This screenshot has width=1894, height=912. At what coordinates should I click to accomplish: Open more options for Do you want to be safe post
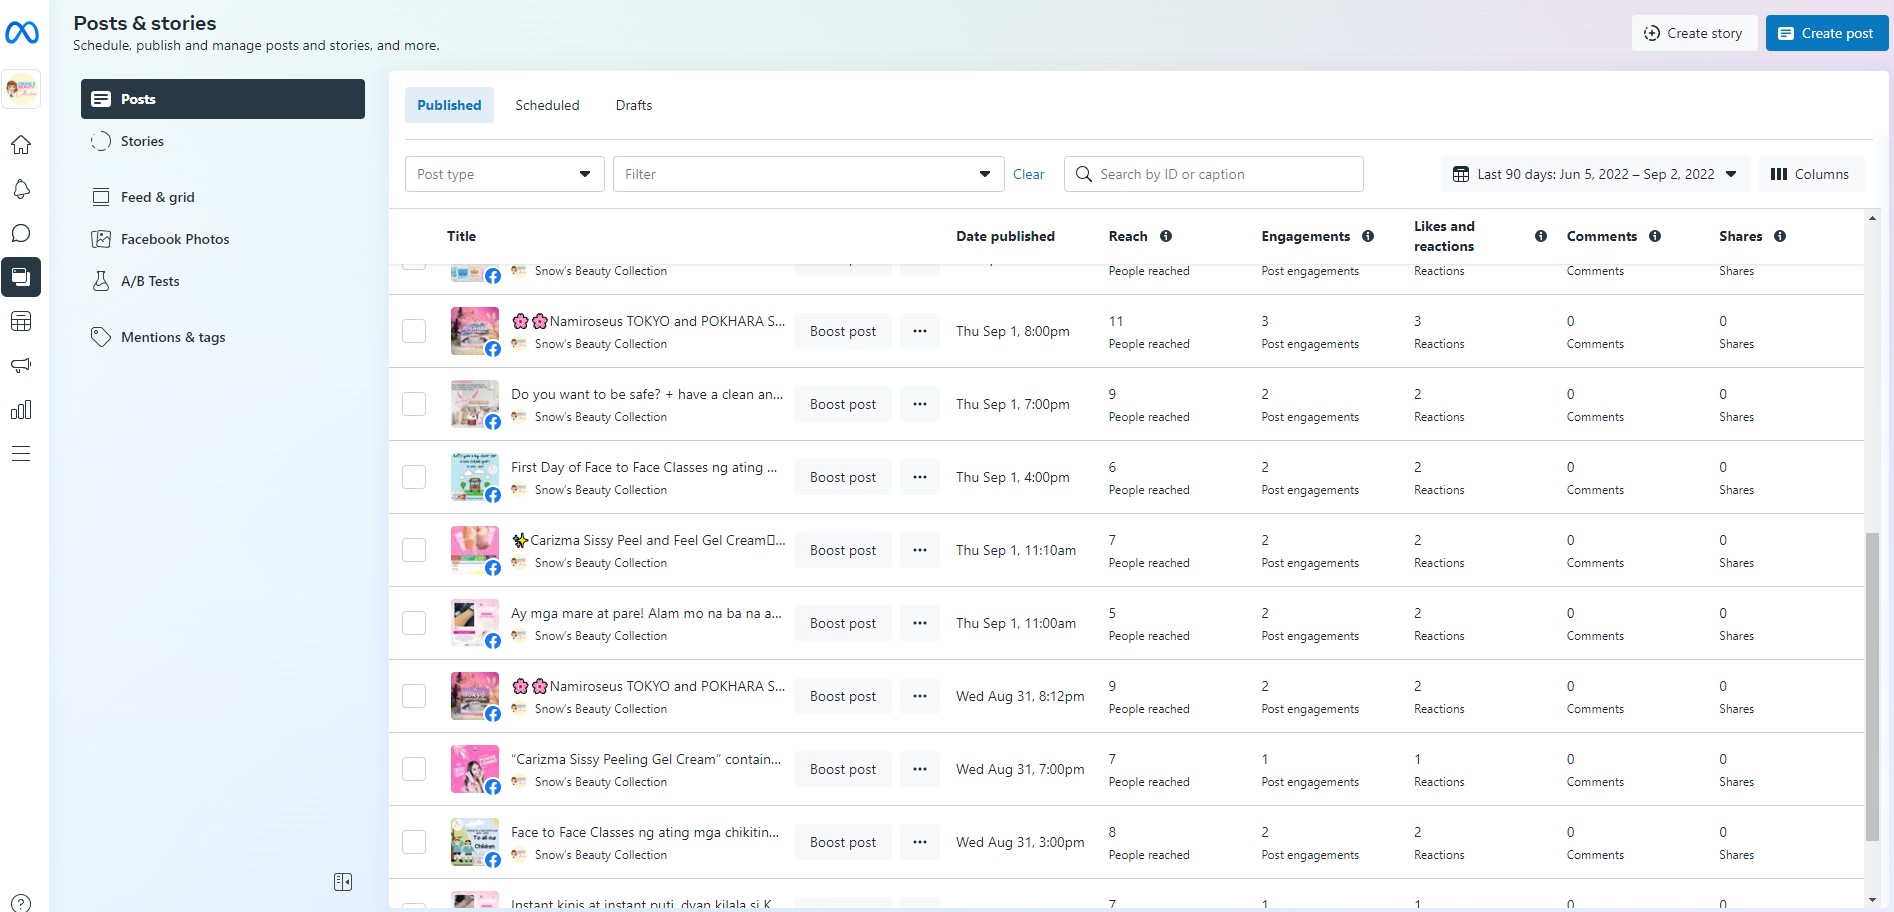[920, 404]
